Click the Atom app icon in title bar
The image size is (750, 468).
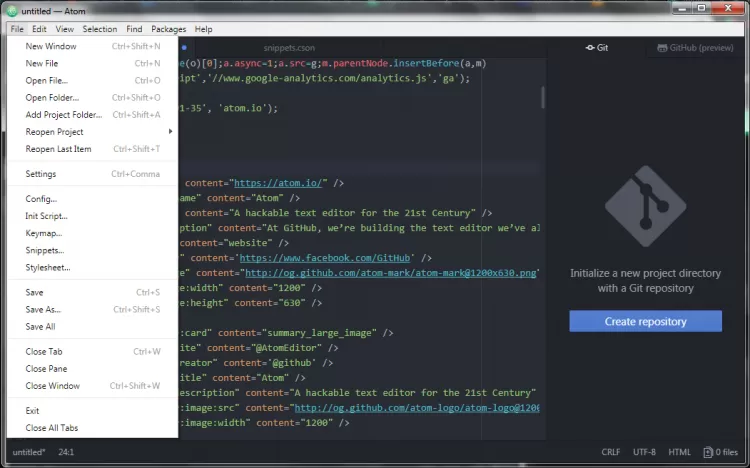click(x=12, y=11)
